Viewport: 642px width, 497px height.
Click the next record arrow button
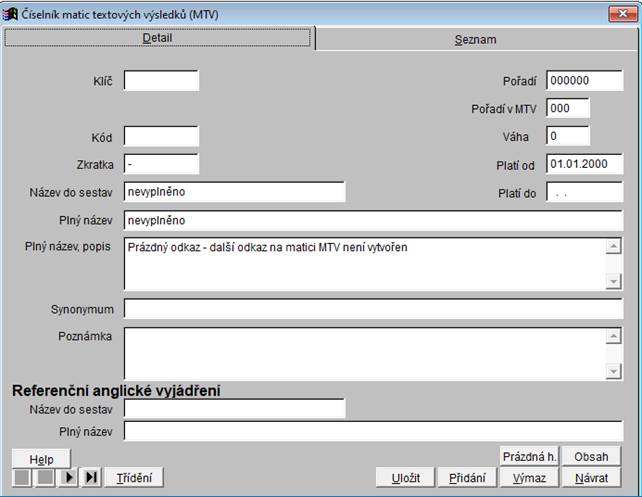69,478
